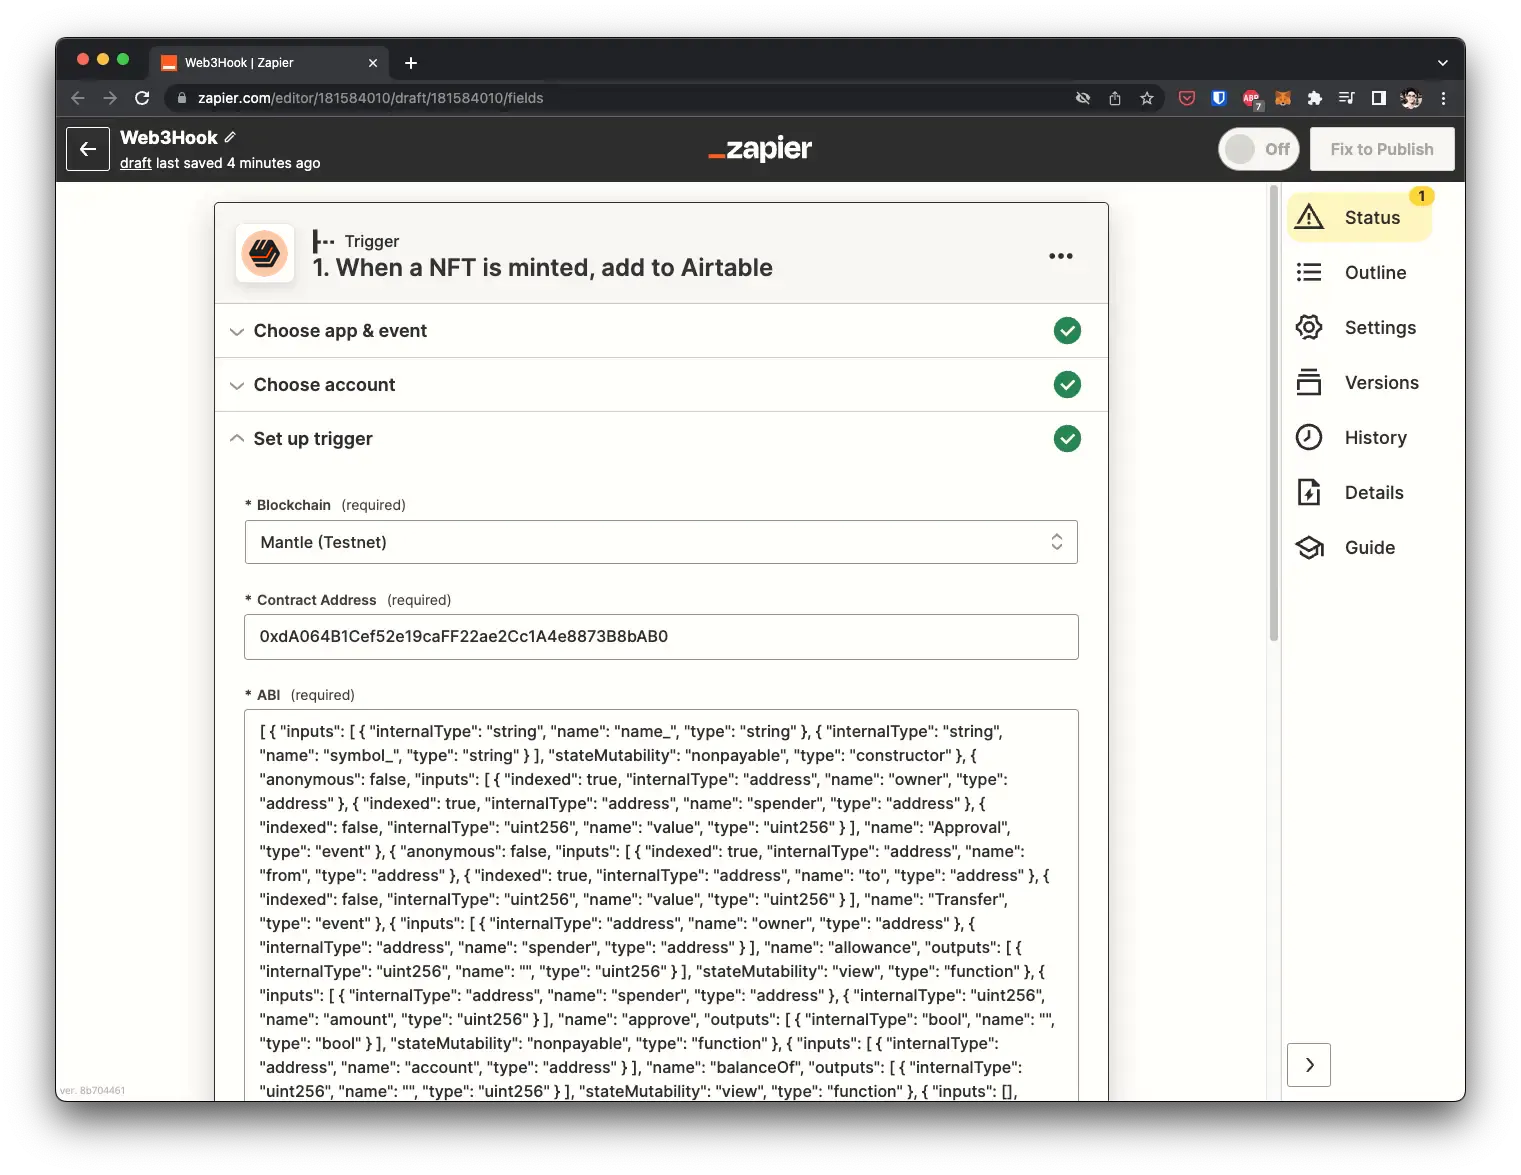Click the browser forward button
Image resolution: width=1521 pixels, height=1175 pixels.
110,98
